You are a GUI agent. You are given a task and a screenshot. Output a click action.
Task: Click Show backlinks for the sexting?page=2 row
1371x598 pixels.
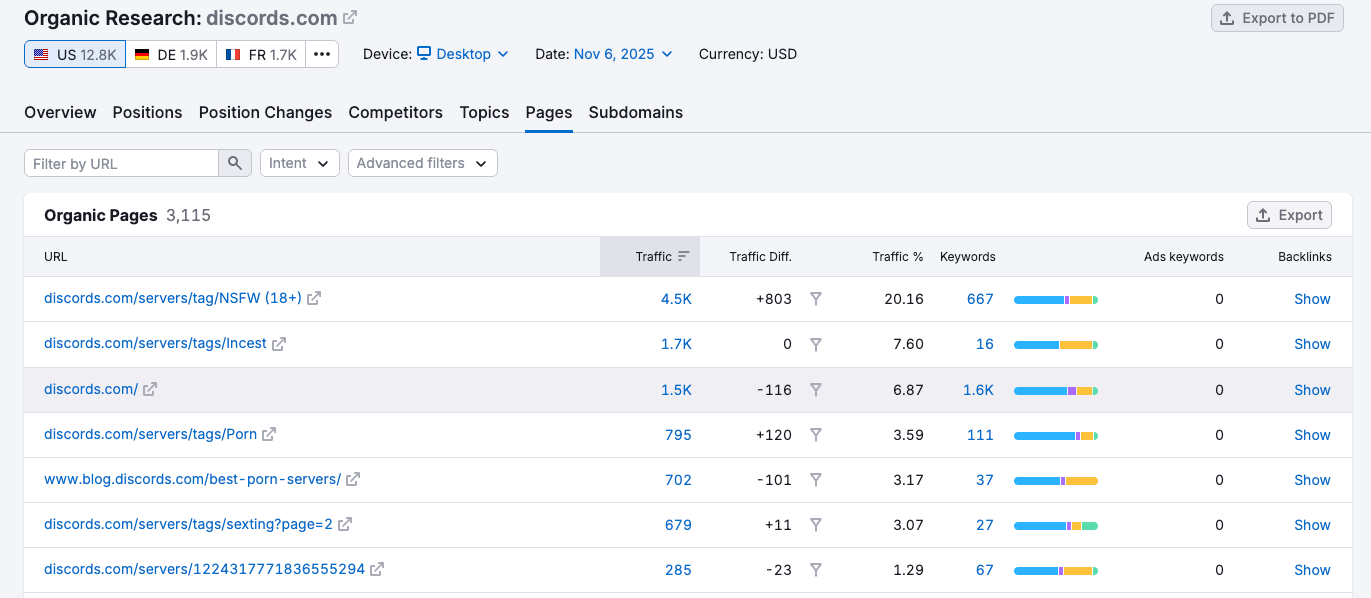tap(1312, 525)
